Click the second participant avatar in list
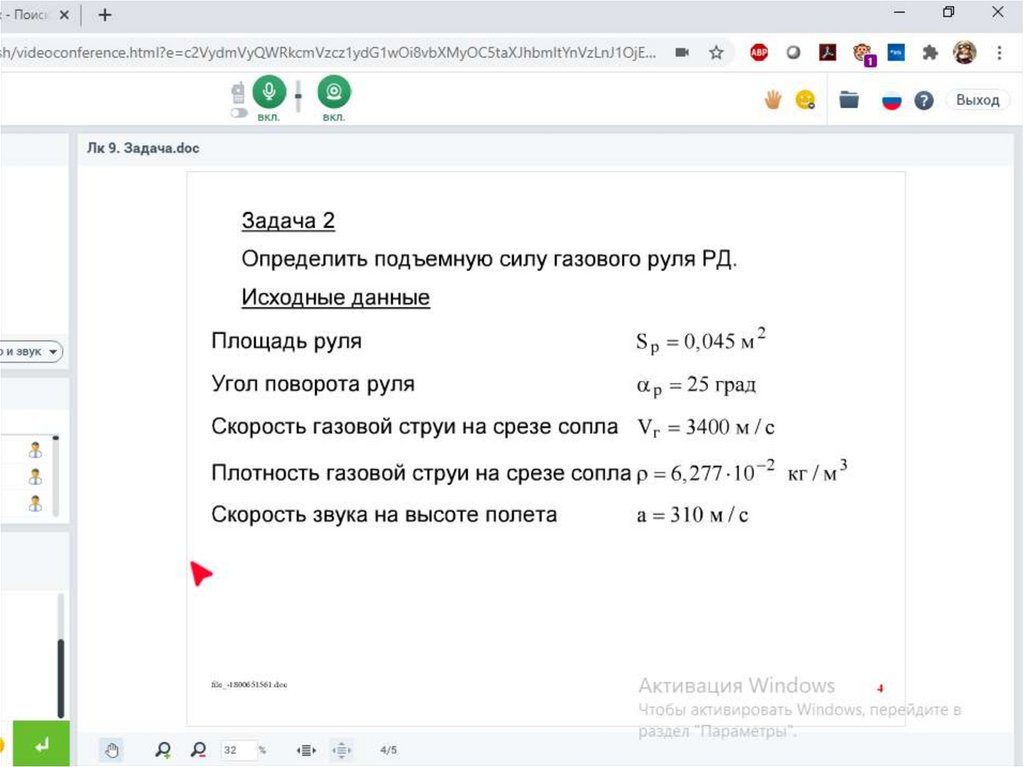Image resolution: width=1024 pixels, height=767 pixels. point(35,476)
